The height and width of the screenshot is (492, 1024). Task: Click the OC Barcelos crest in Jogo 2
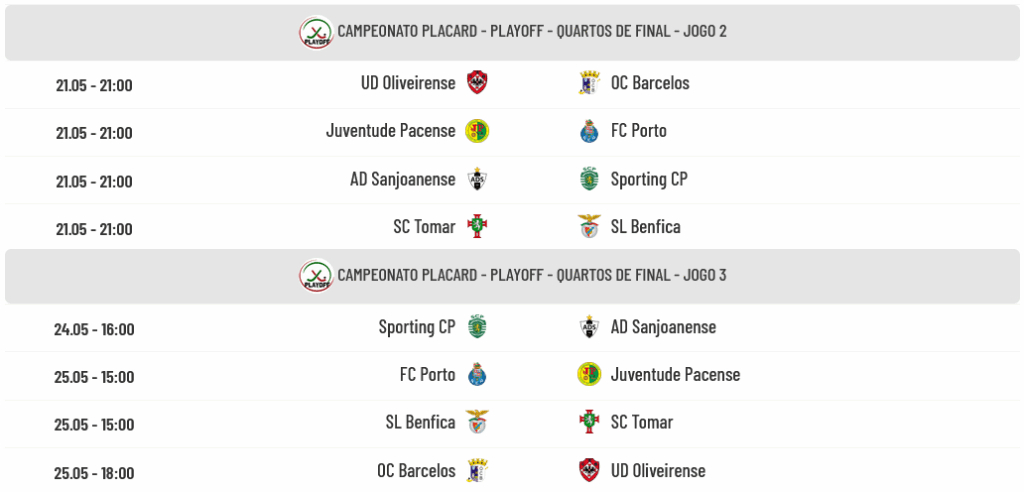589,83
